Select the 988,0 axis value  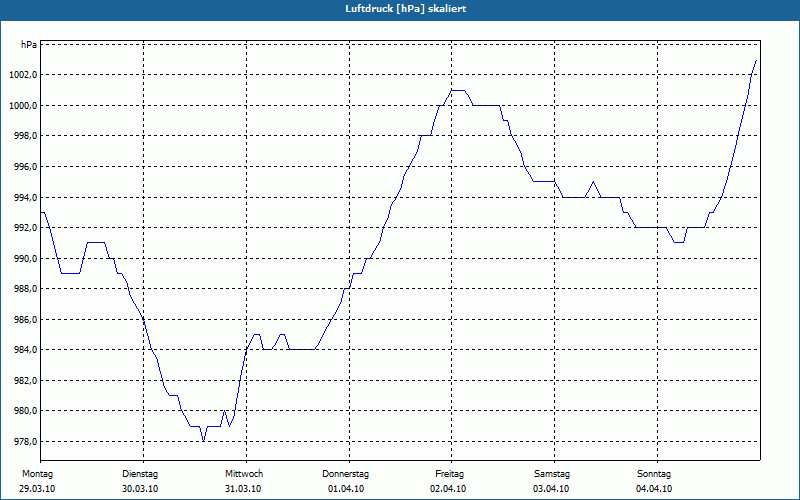[x=25, y=289]
